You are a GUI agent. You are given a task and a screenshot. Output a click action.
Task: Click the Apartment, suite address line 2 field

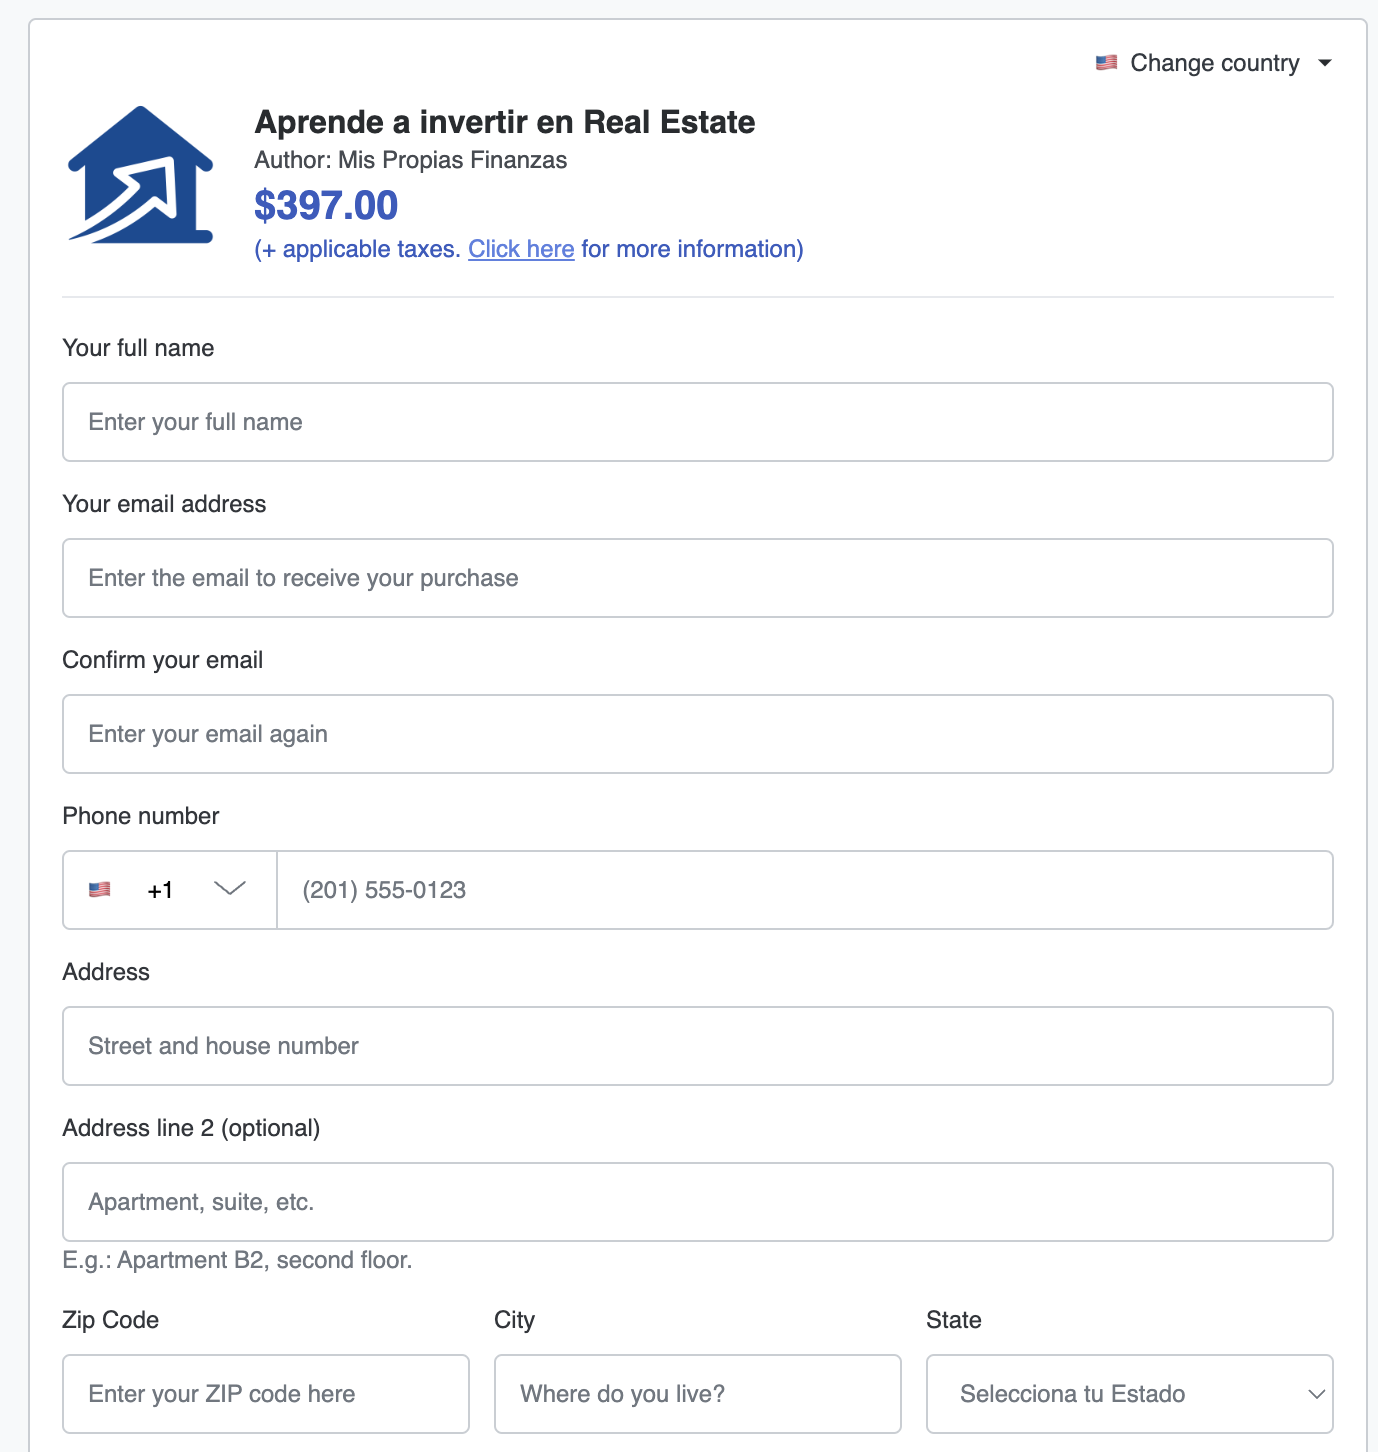tap(697, 1202)
